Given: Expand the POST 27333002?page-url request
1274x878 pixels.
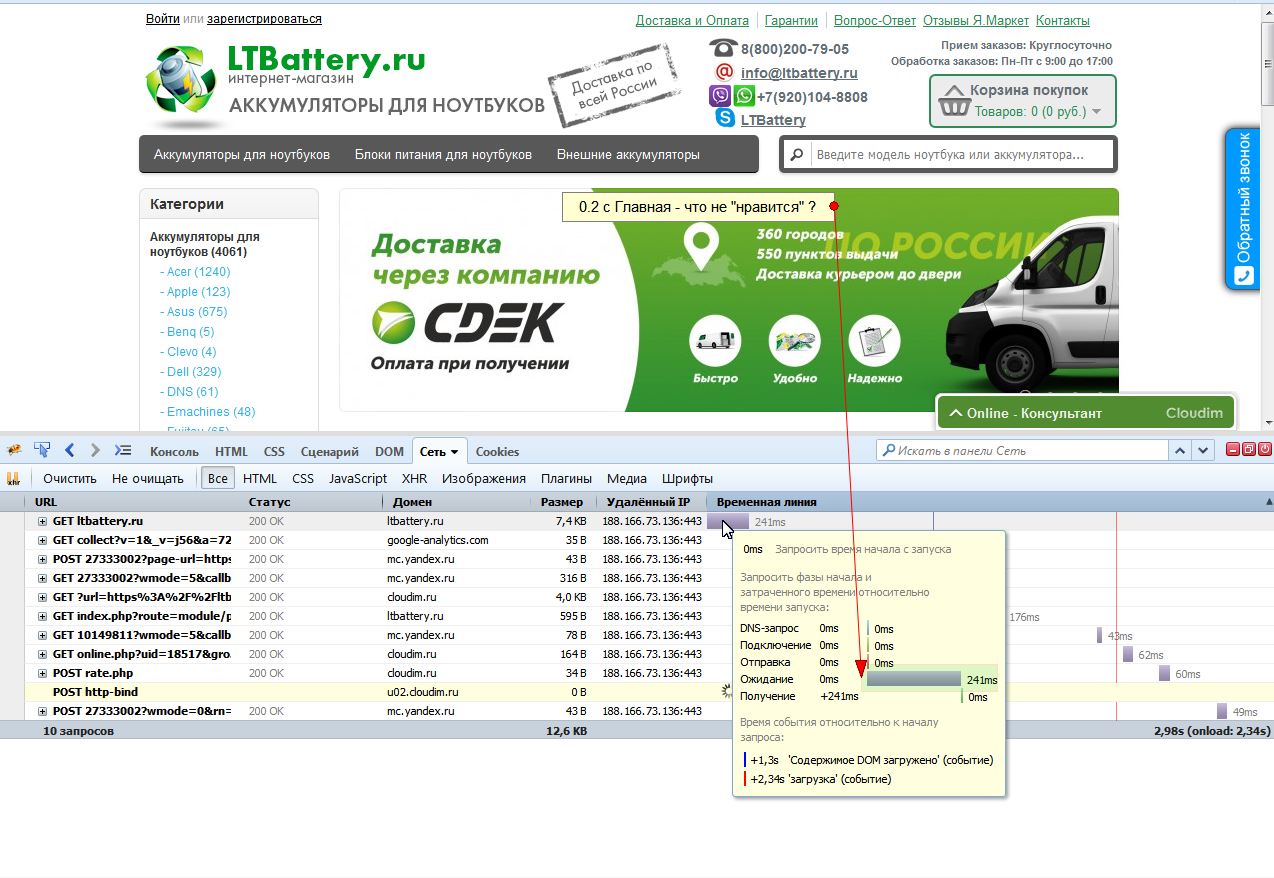Looking at the screenshot, I should (x=43, y=559).
